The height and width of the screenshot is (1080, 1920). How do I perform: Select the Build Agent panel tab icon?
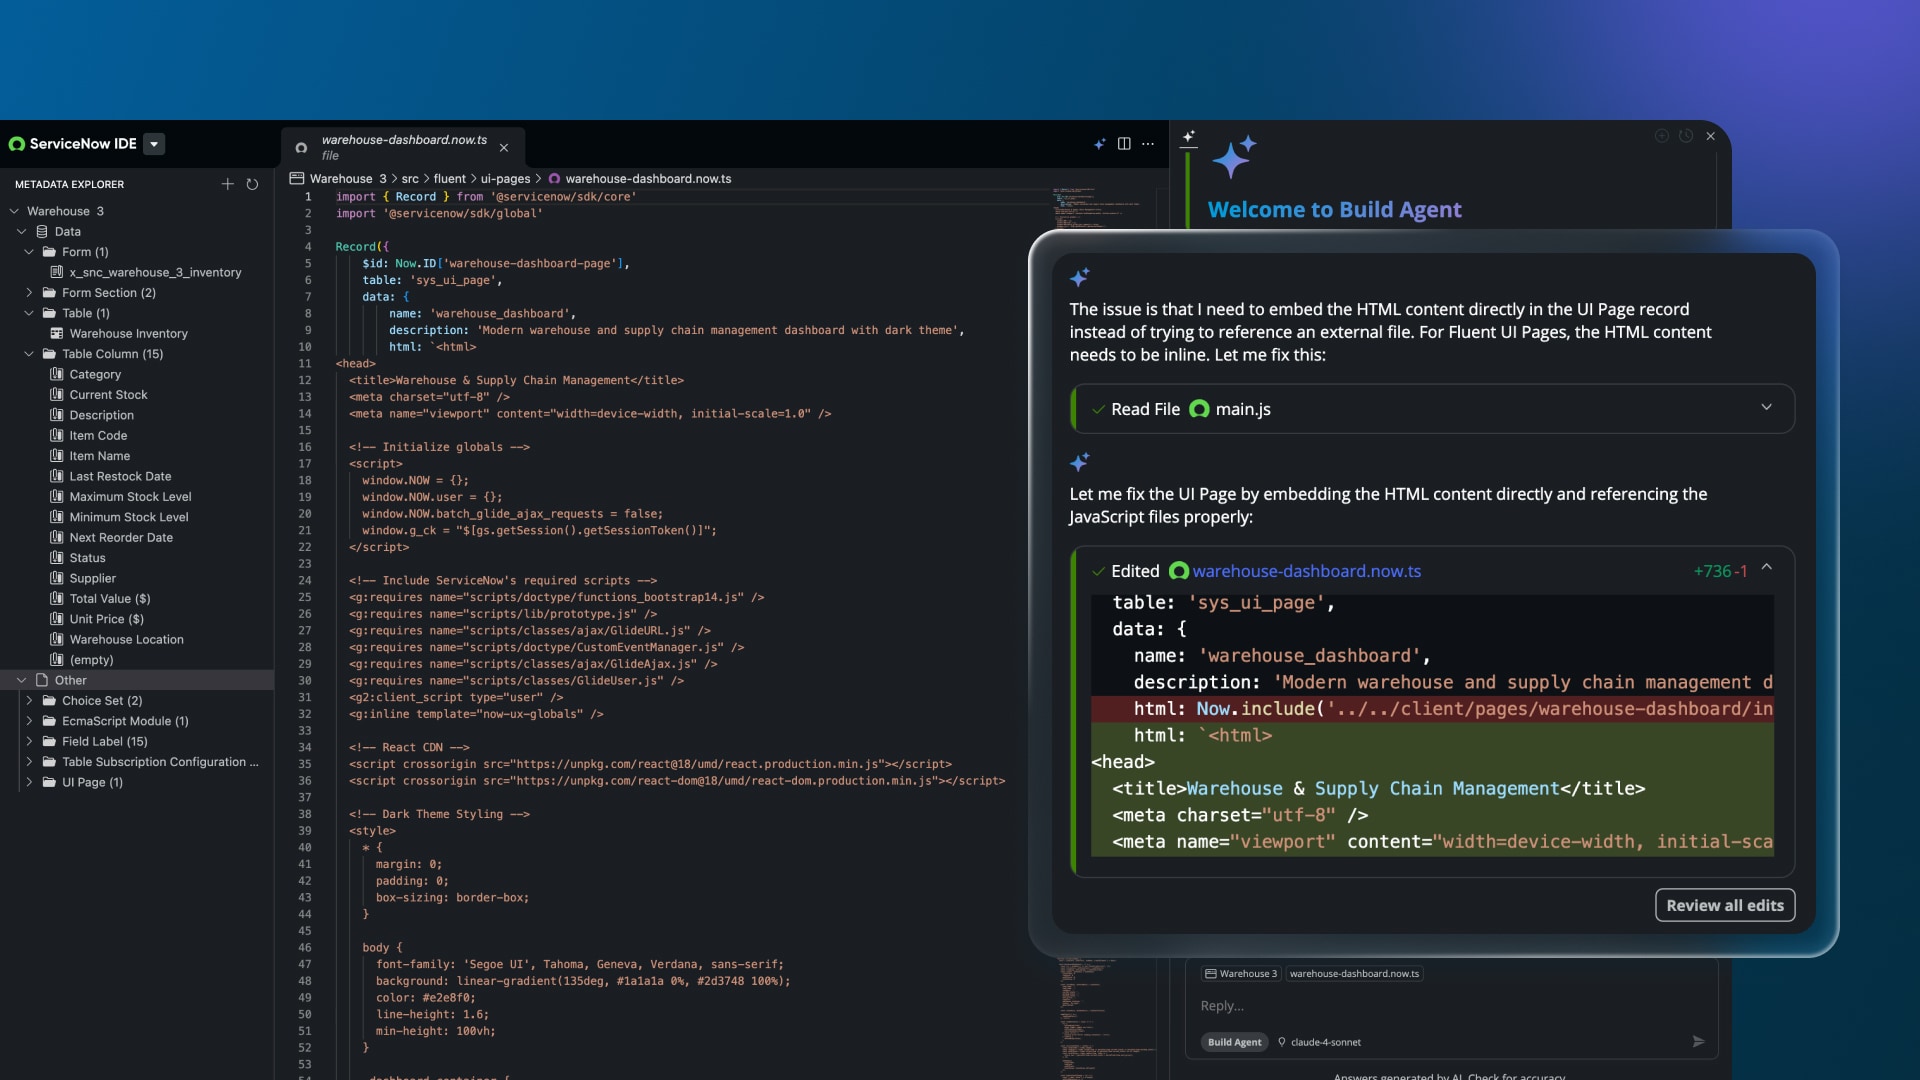point(1189,137)
